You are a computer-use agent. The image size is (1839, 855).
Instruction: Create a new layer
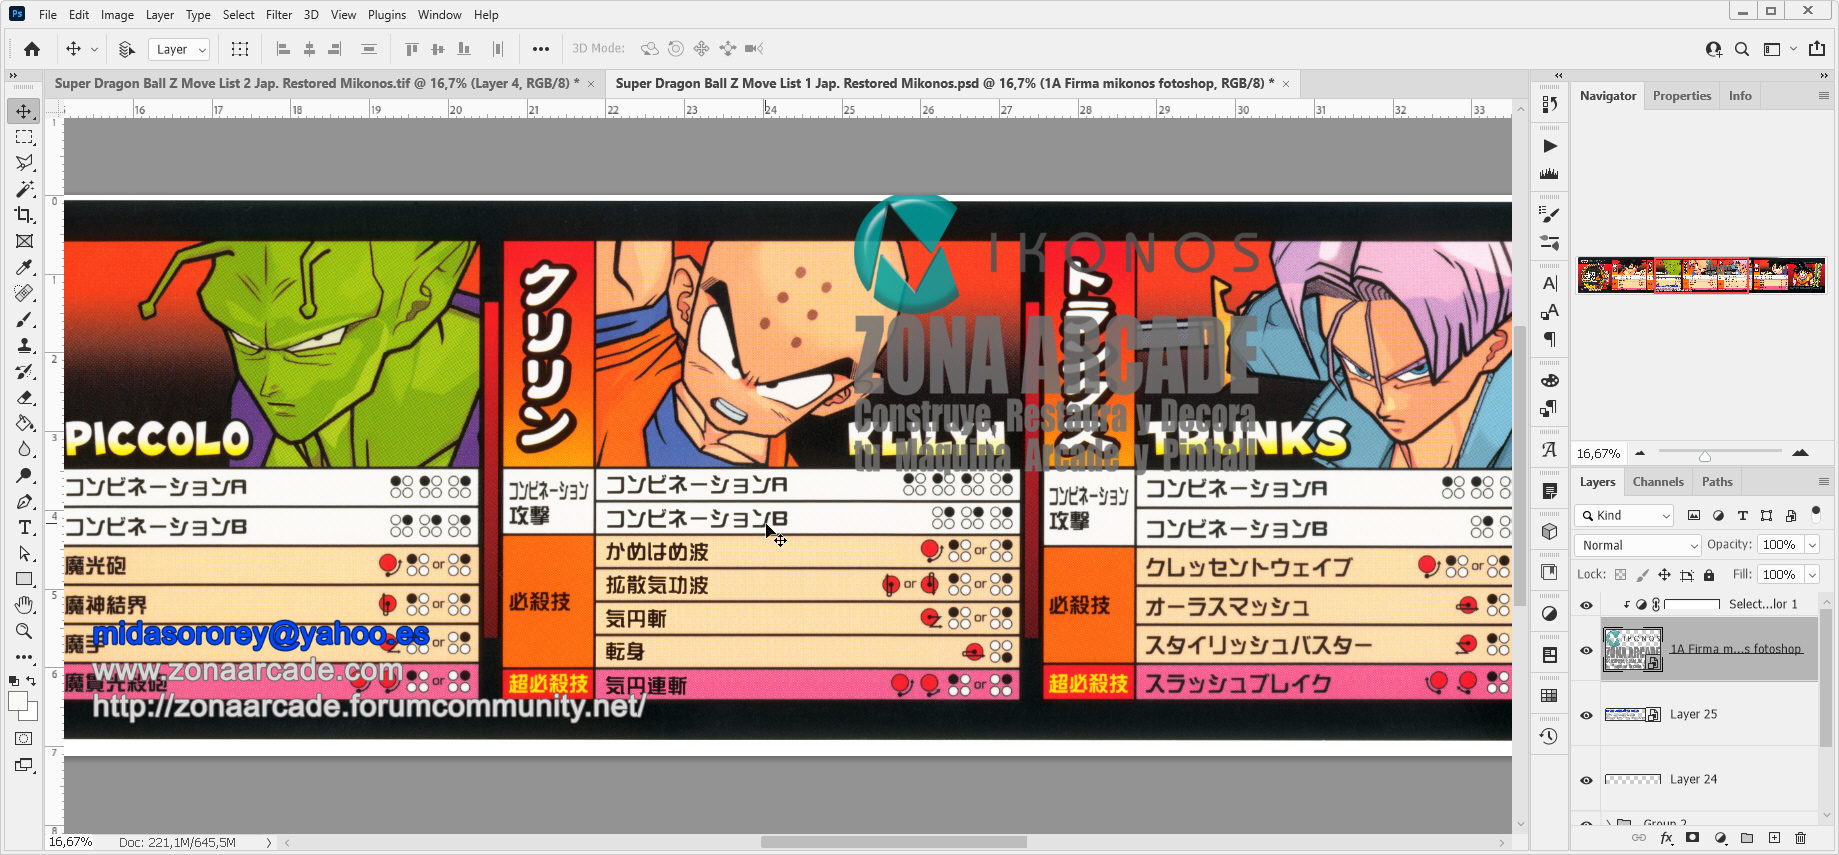pyautogui.click(x=1774, y=838)
